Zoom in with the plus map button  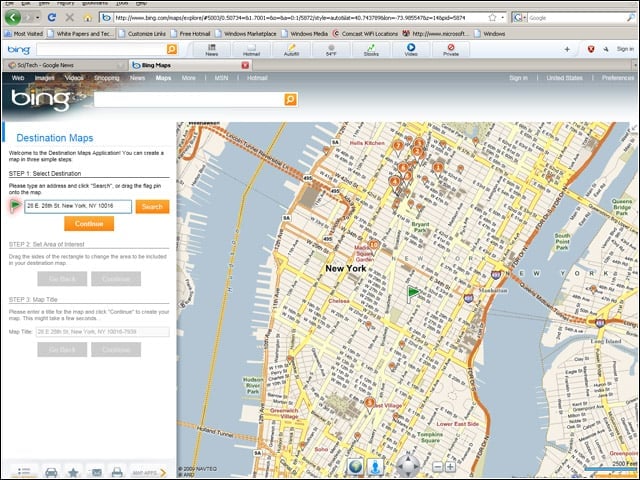coord(450,467)
